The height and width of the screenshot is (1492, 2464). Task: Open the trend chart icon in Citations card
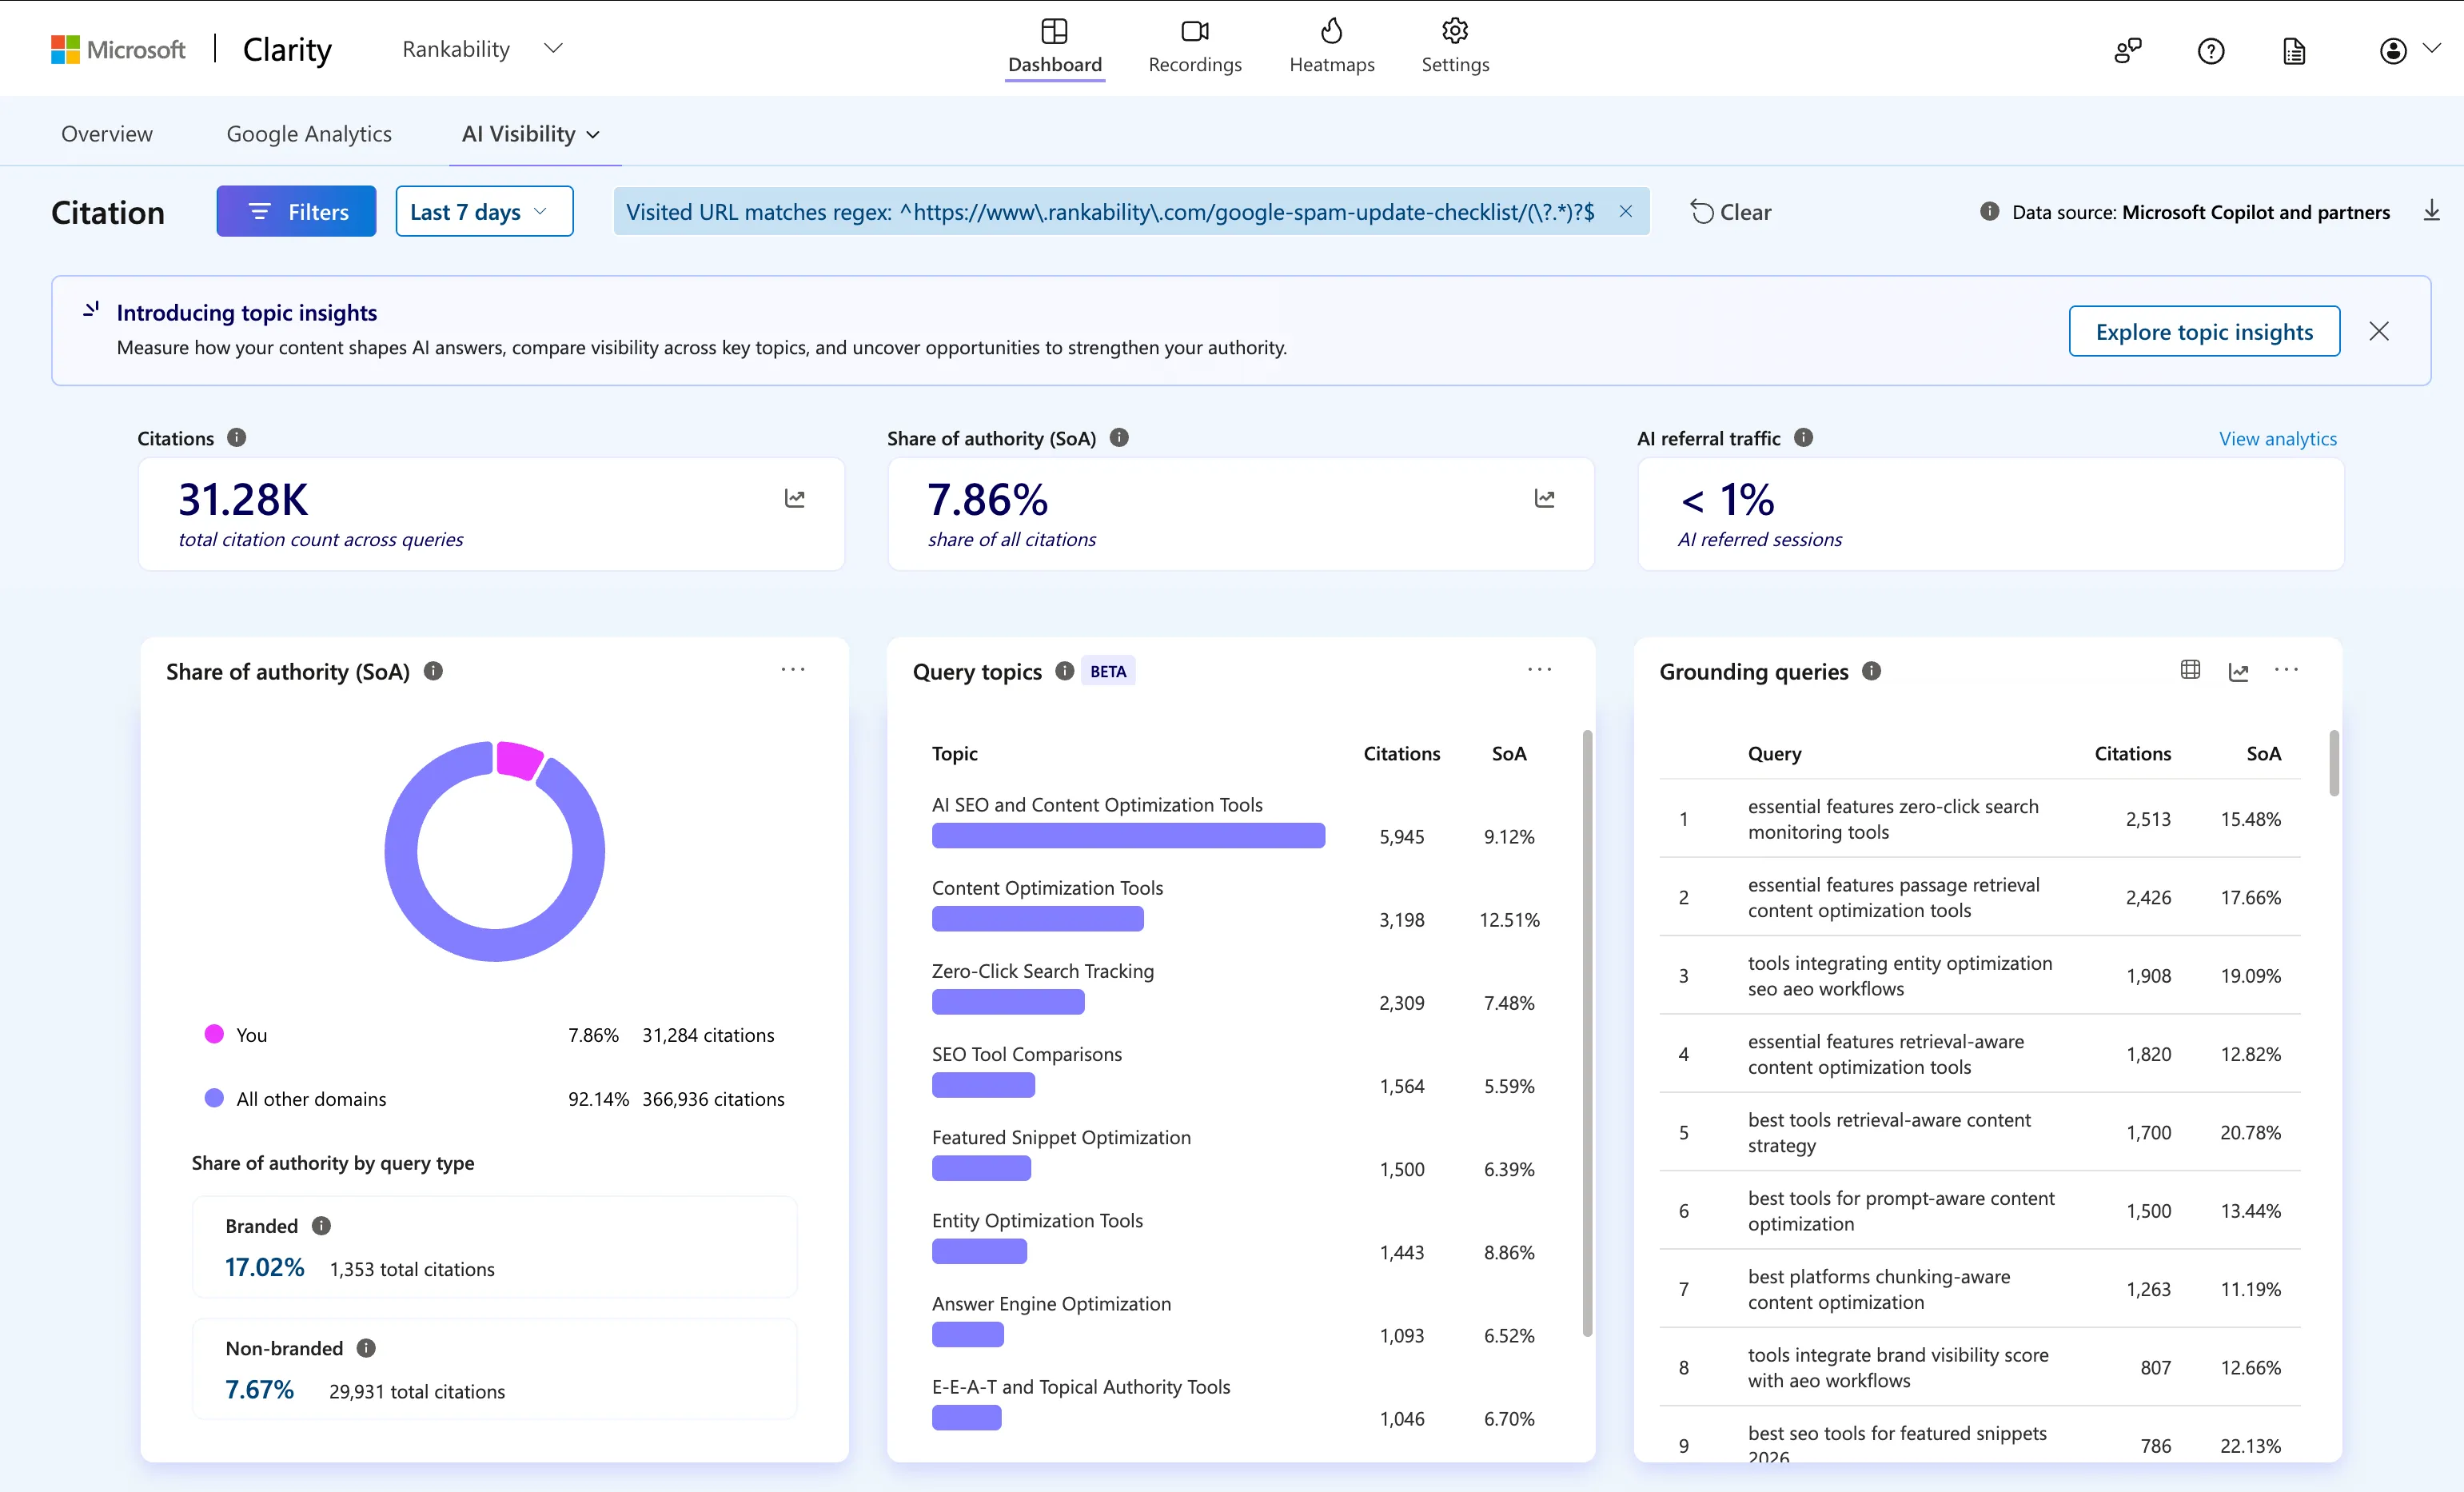pos(795,498)
